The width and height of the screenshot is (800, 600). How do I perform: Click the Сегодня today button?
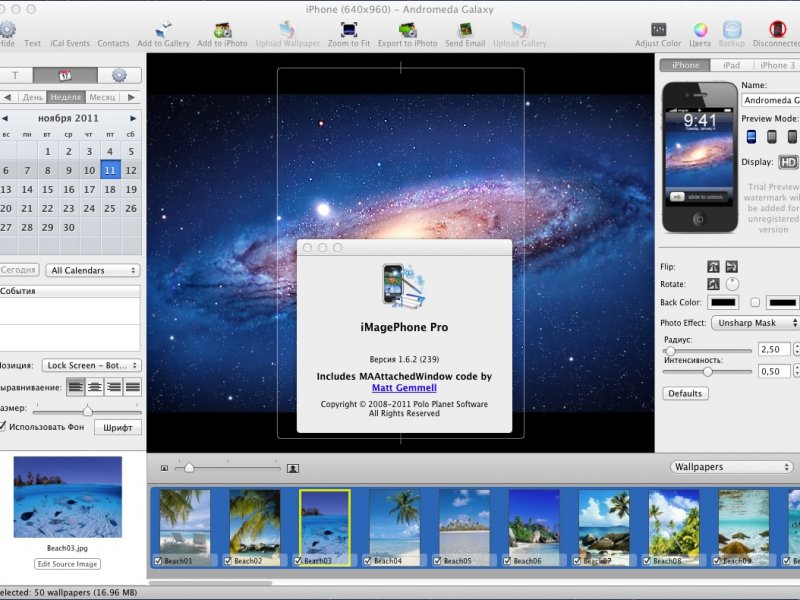pos(19,269)
